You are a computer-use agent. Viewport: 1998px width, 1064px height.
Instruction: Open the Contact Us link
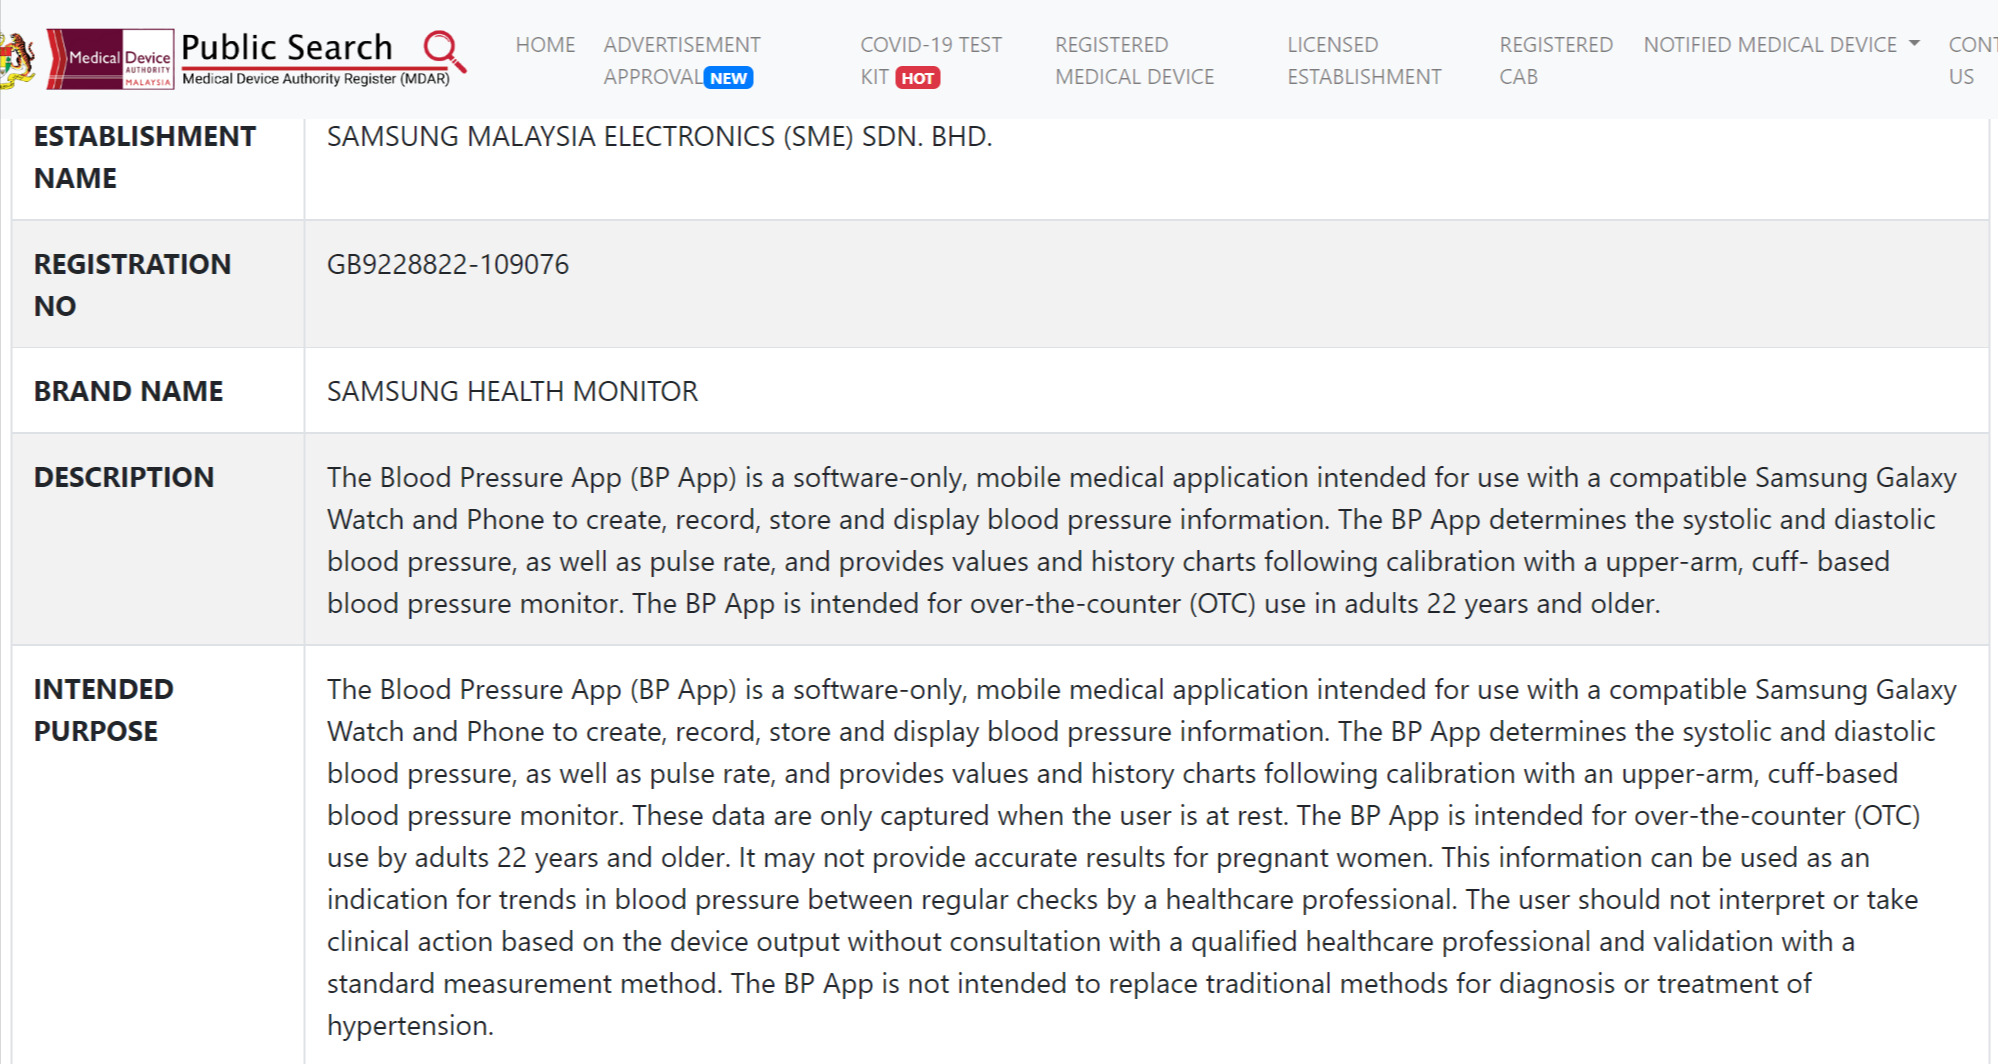[x=1970, y=60]
